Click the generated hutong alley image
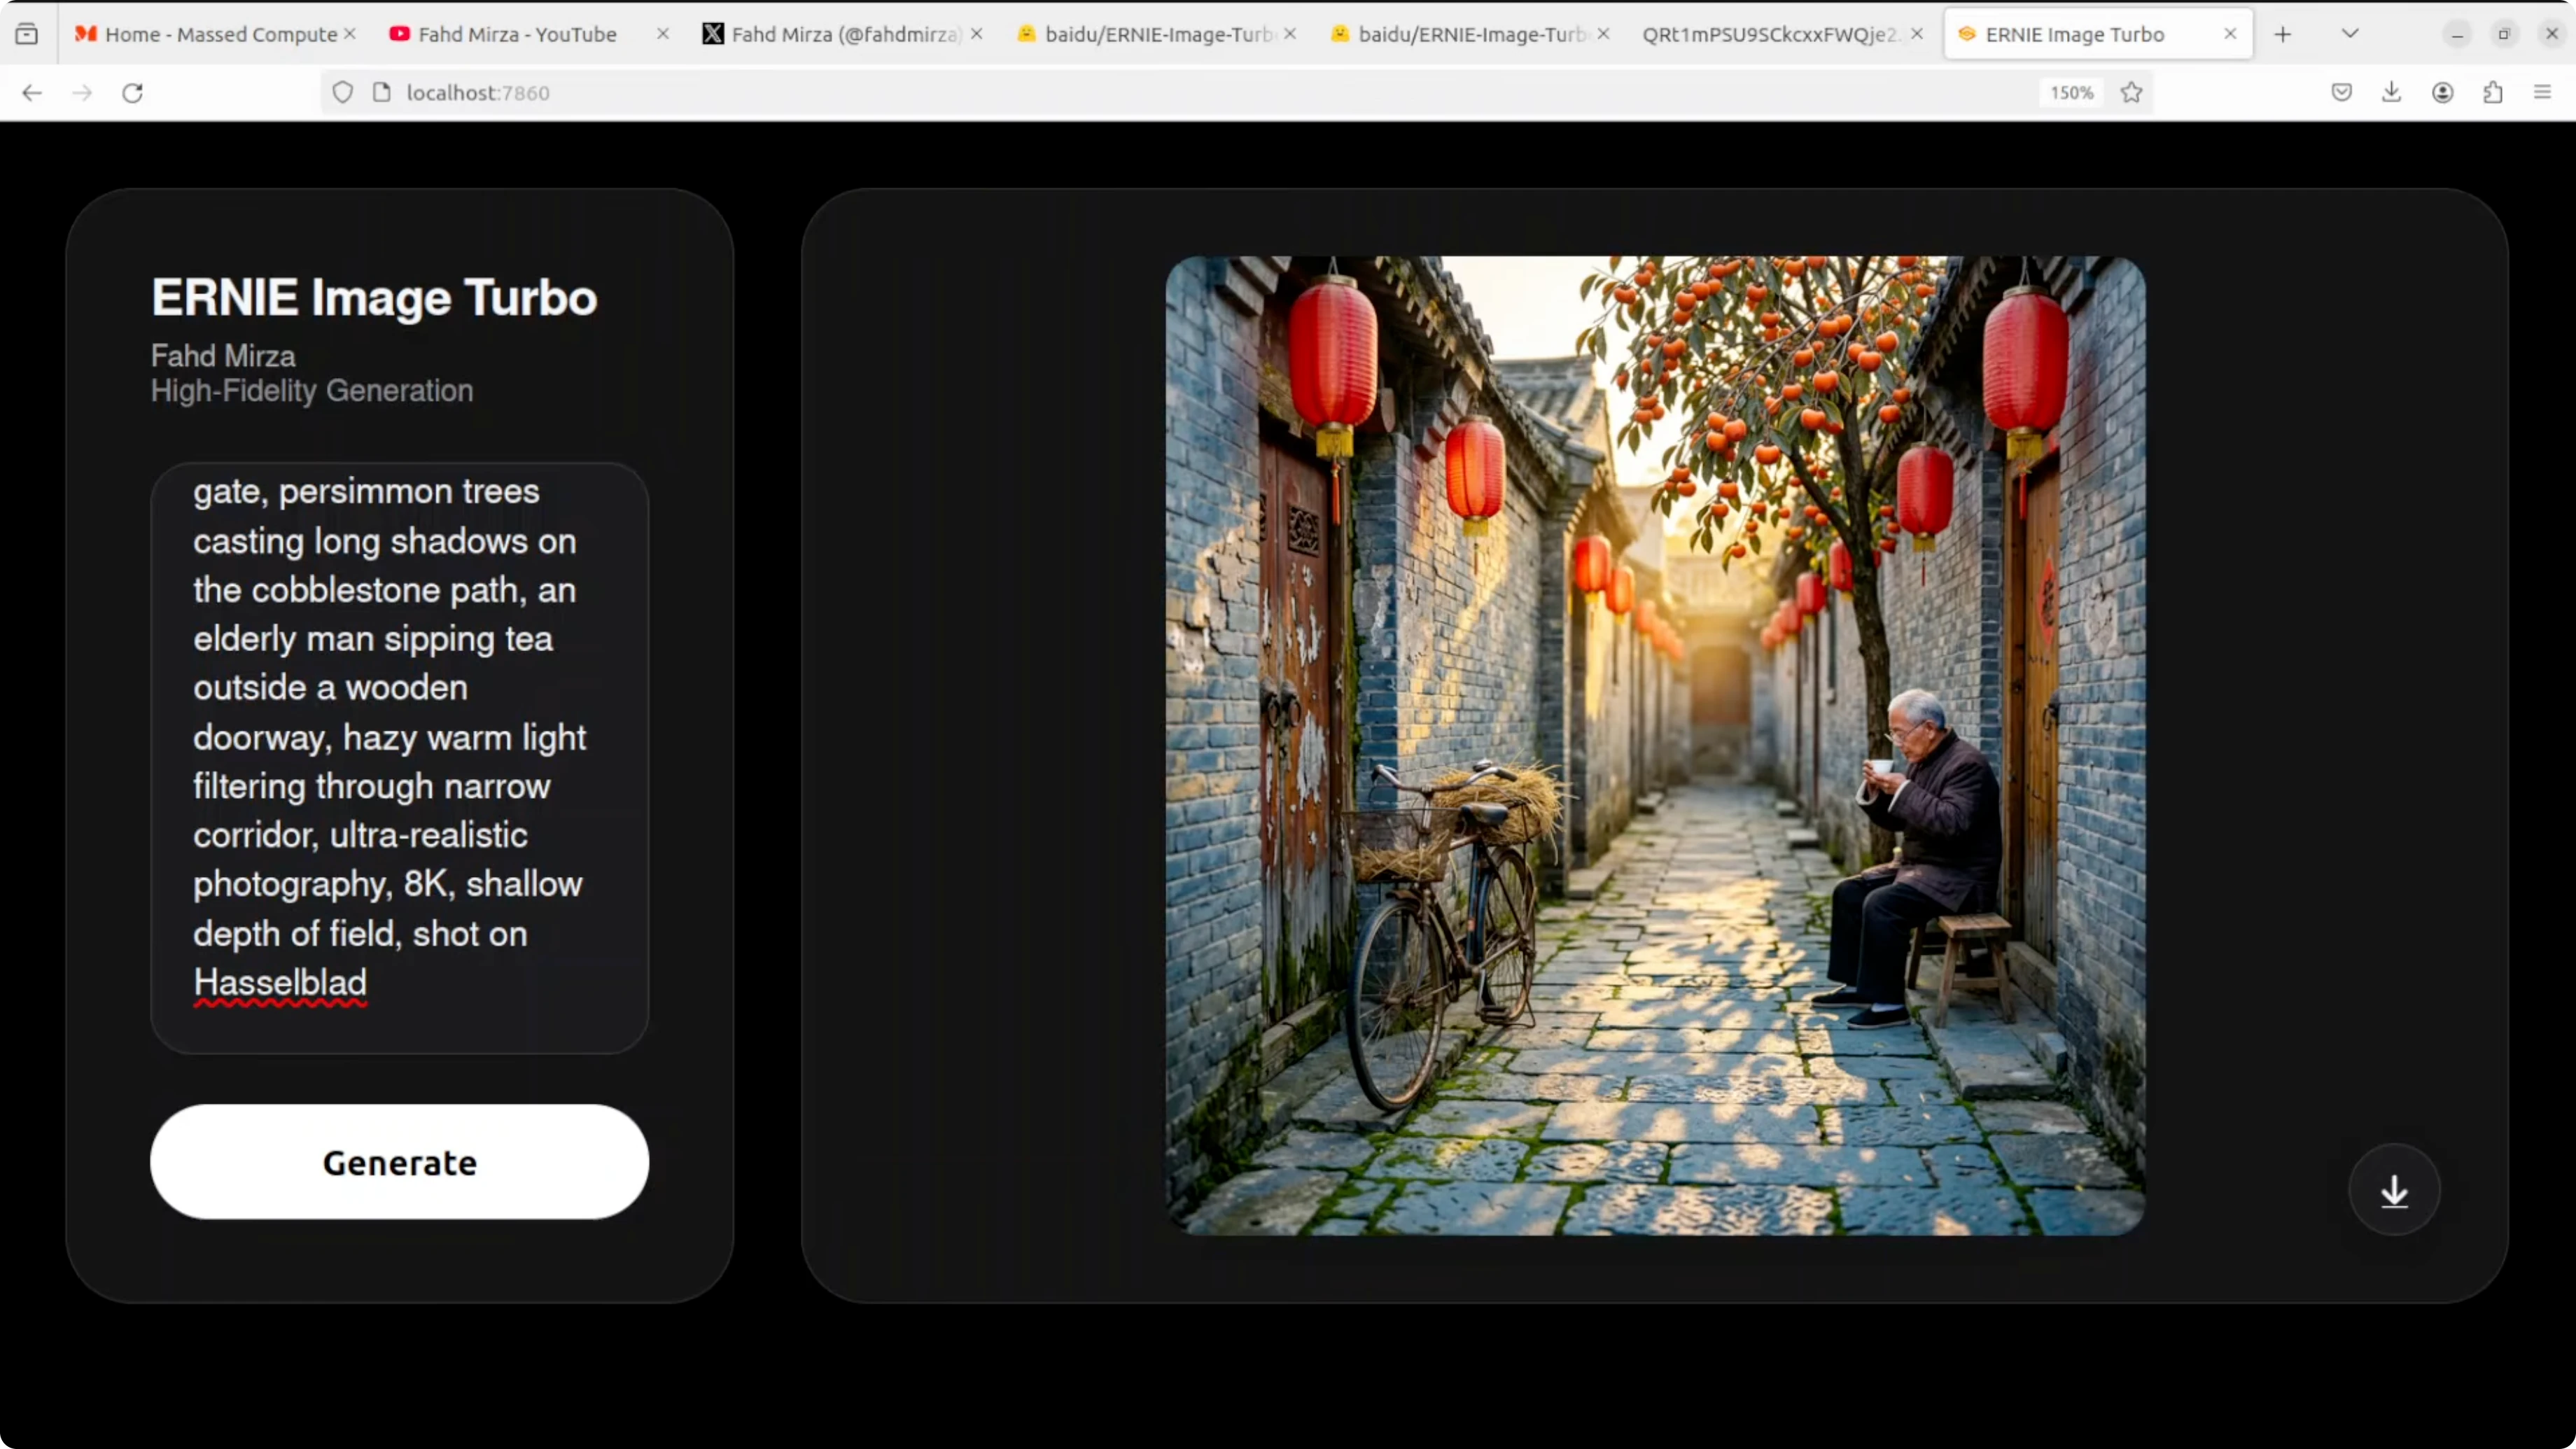 tap(1654, 745)
